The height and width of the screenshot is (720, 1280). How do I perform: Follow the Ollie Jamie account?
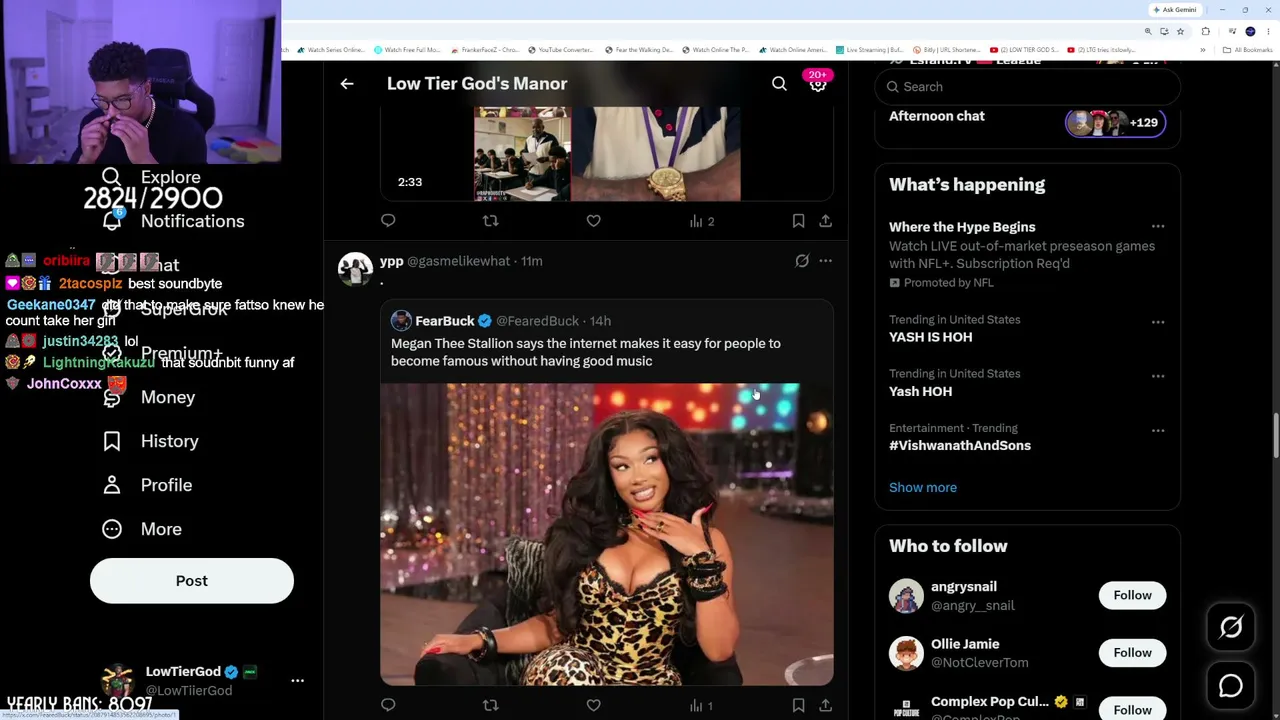click(x=1132, y=653)
